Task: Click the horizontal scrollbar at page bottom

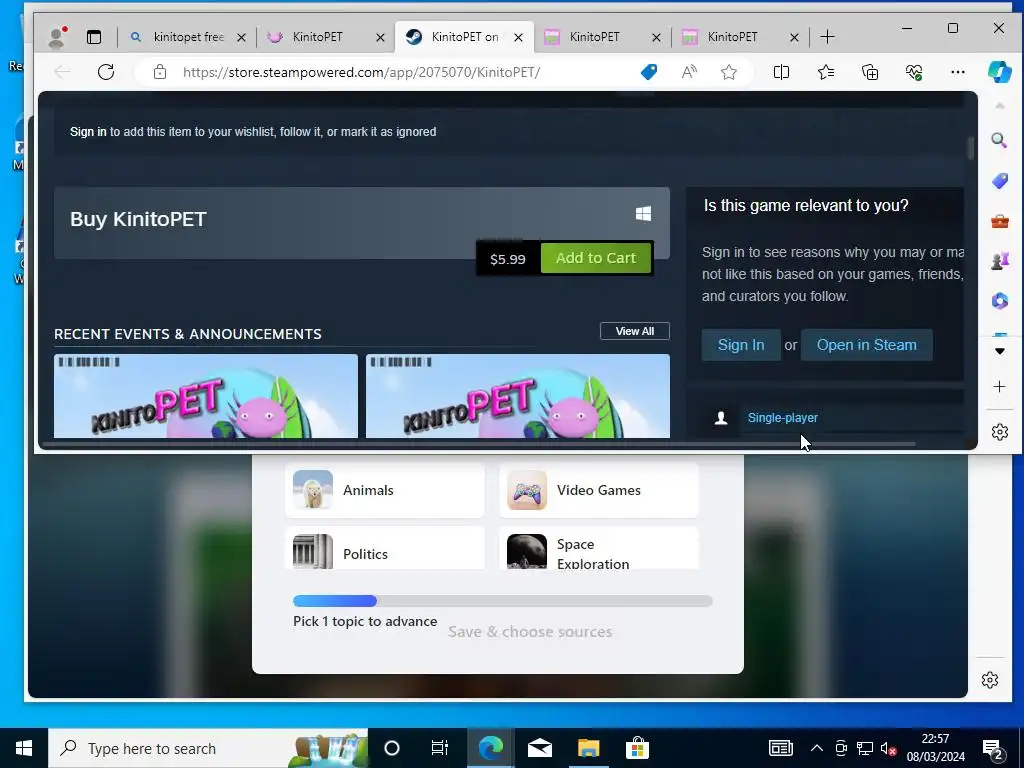Action: pos(477,444)
